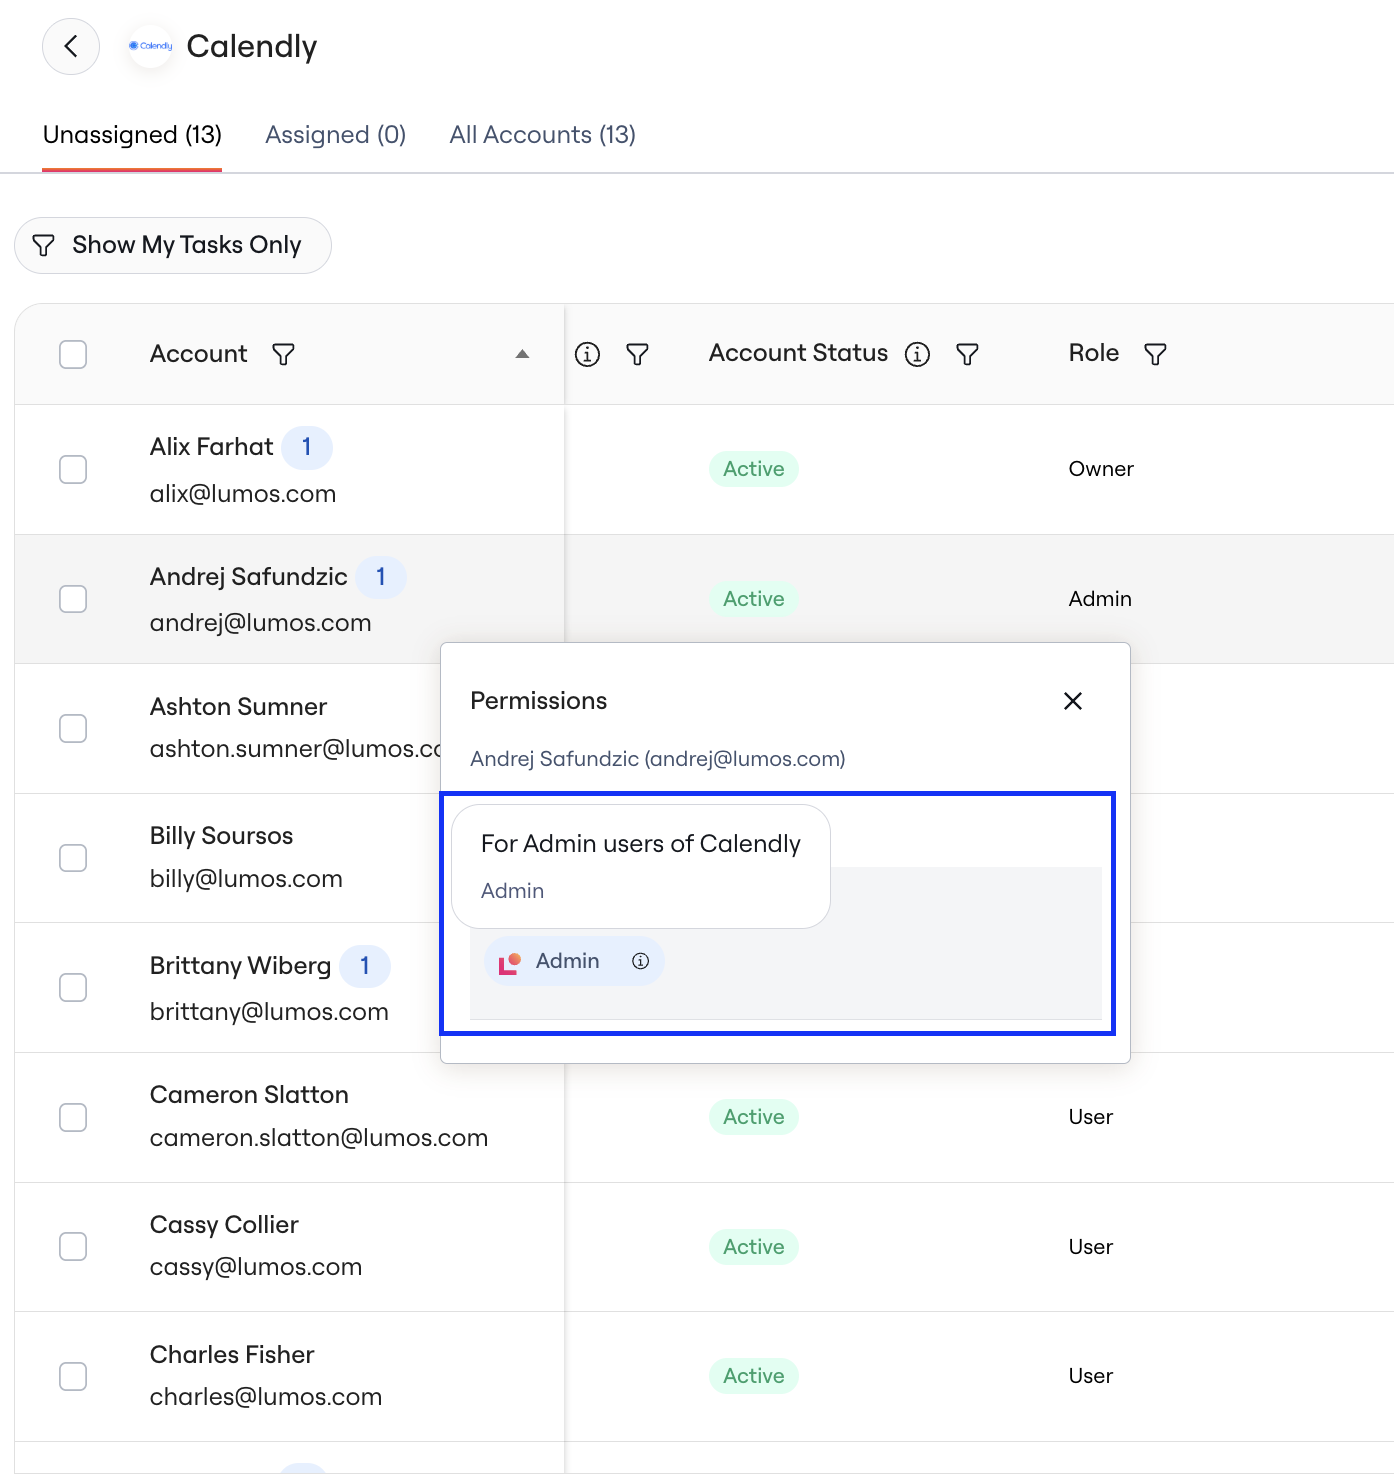Image resolution: width=1394 pixels, height=1474 pixels.
Task: Click the Calendly logo icon
Action: click(x=151, y=46)
